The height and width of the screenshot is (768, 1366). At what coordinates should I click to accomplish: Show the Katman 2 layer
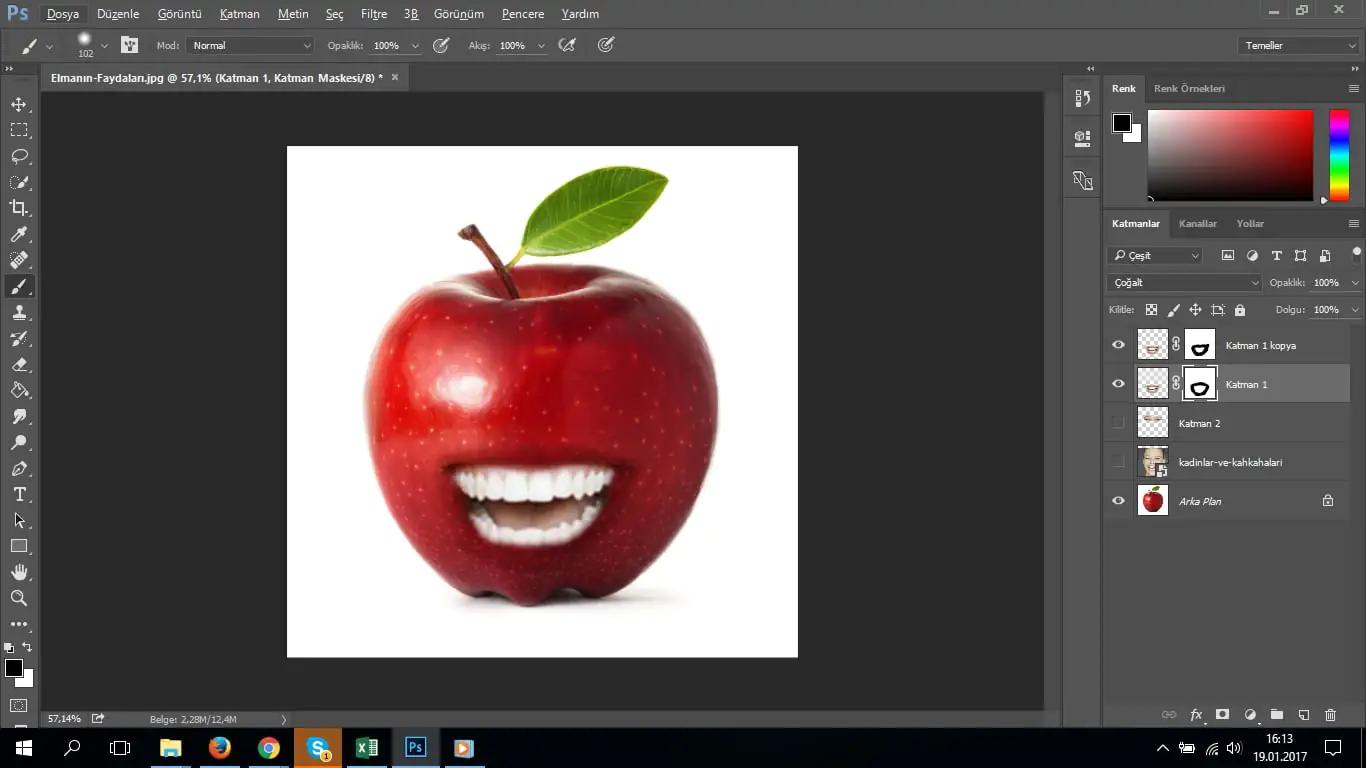[x=1118, y=423]
